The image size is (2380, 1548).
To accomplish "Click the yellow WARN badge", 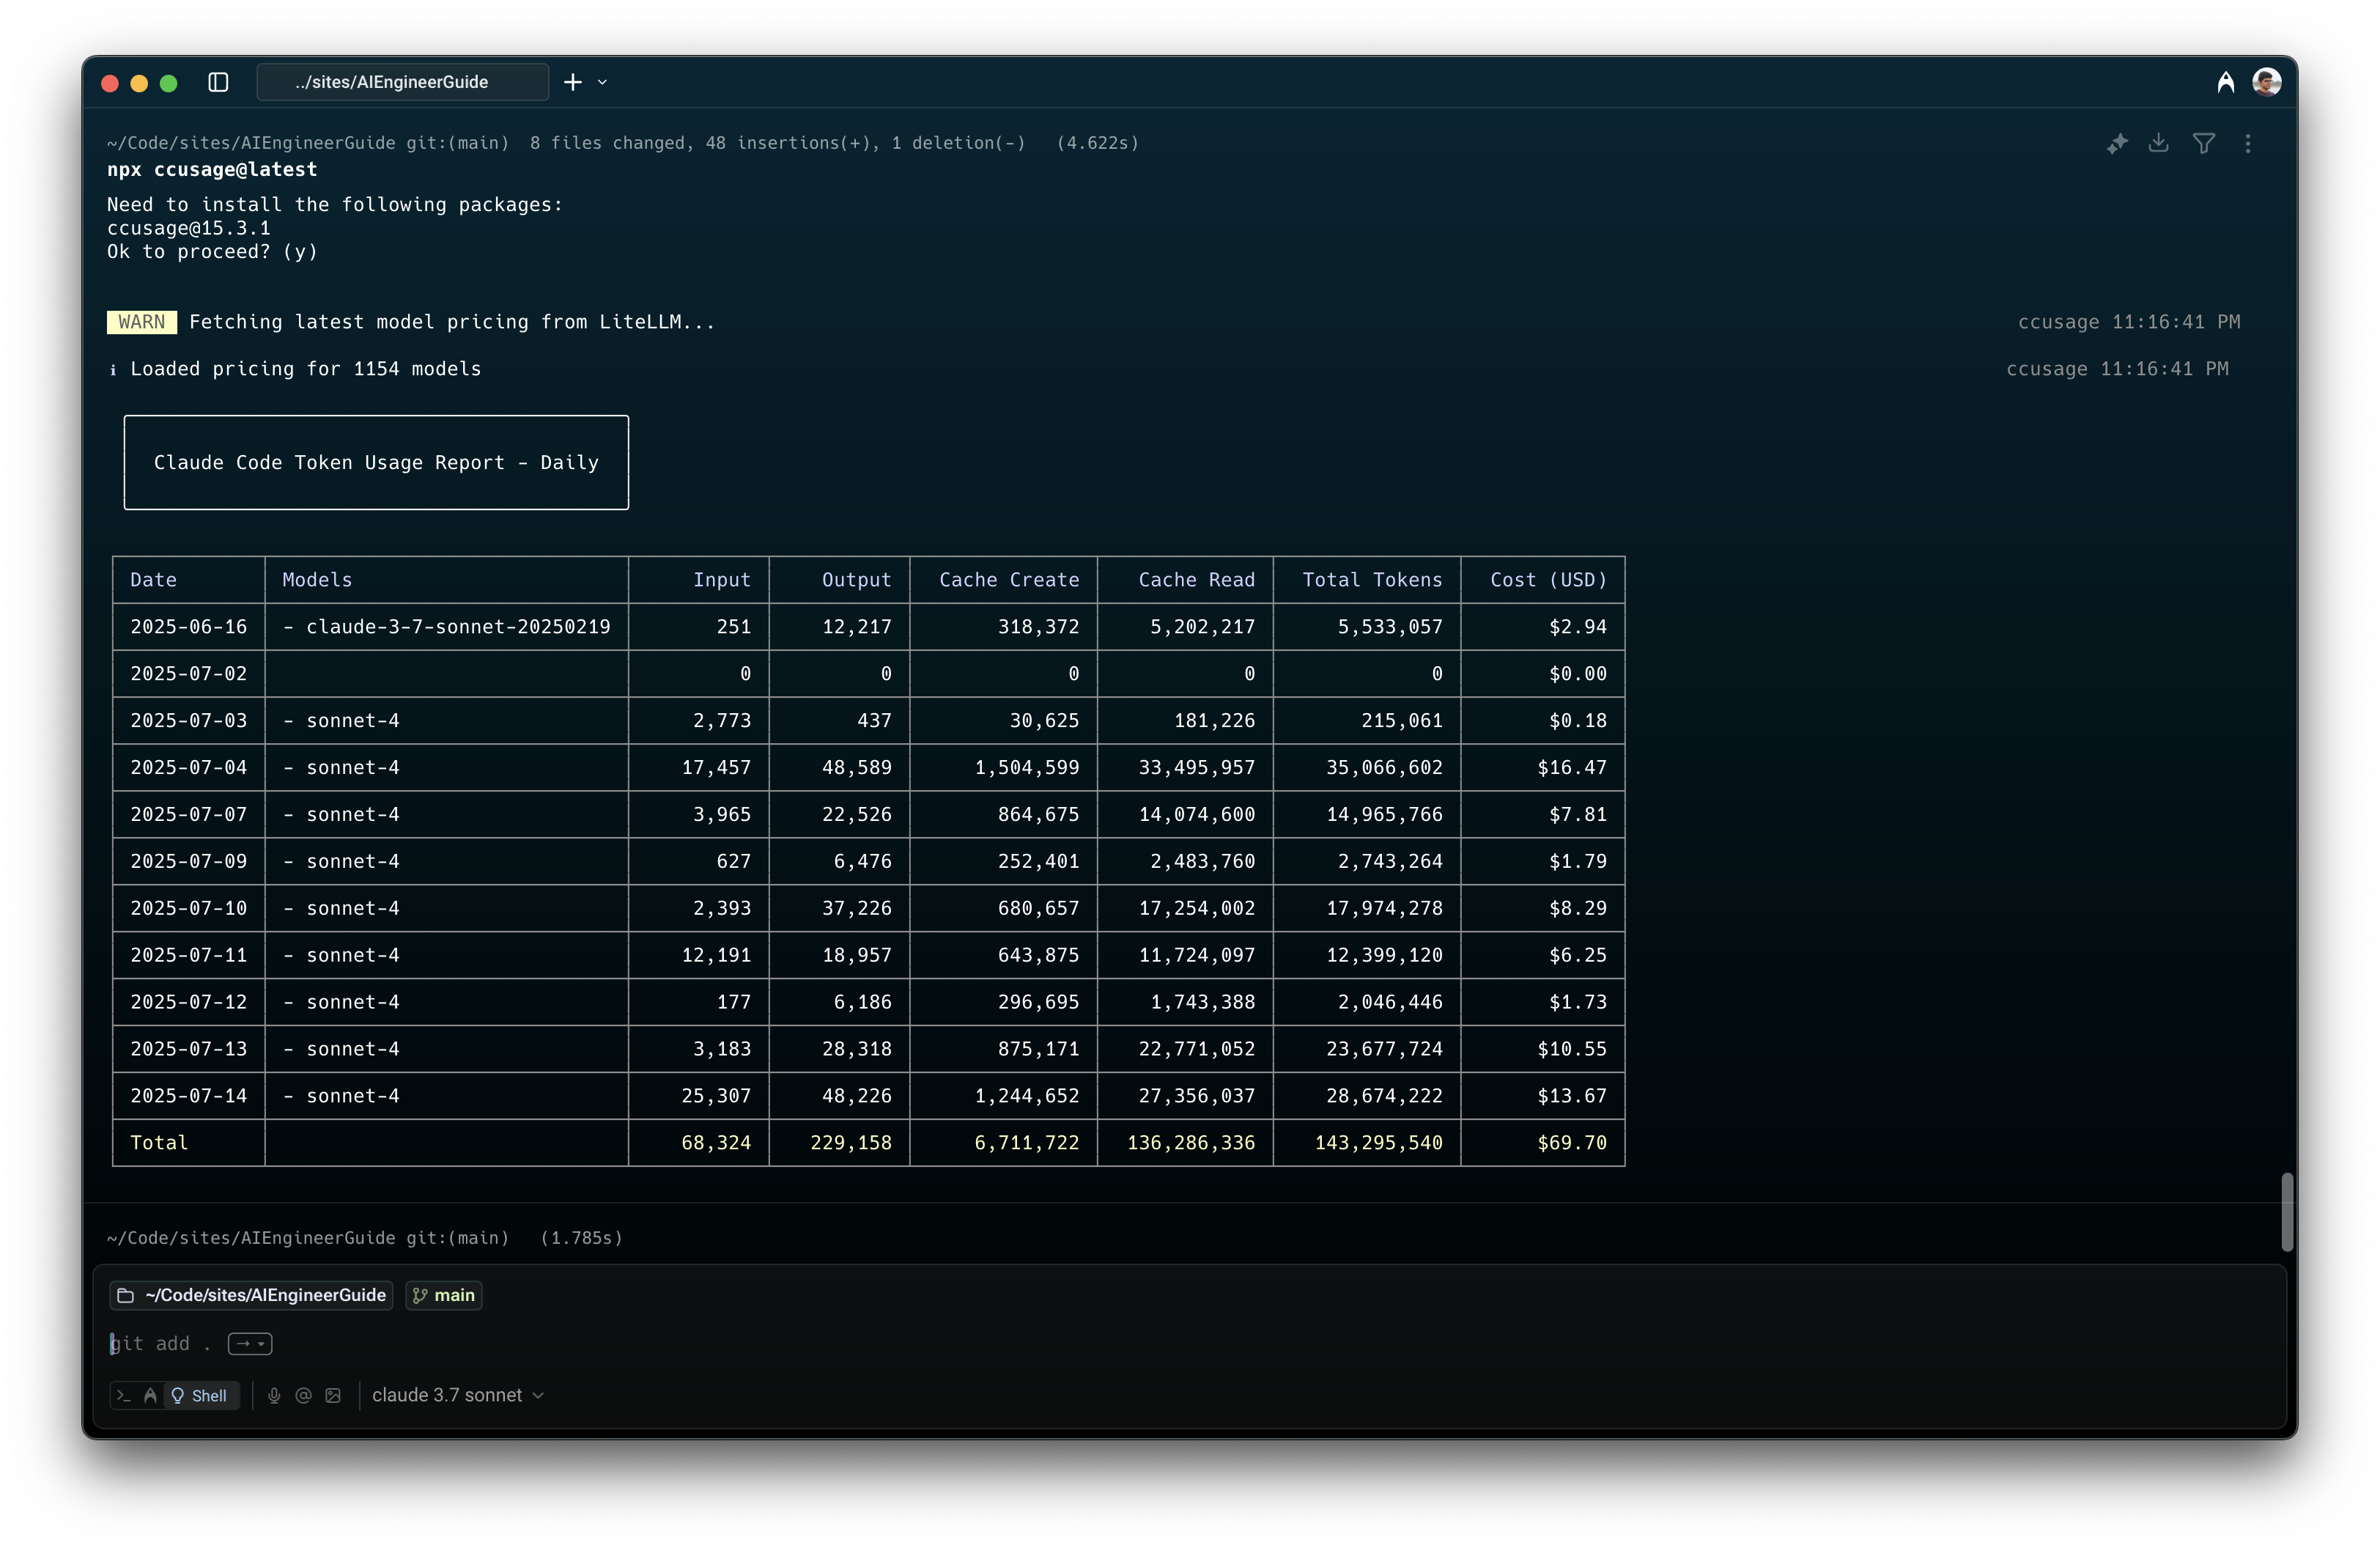I will 142,322.
